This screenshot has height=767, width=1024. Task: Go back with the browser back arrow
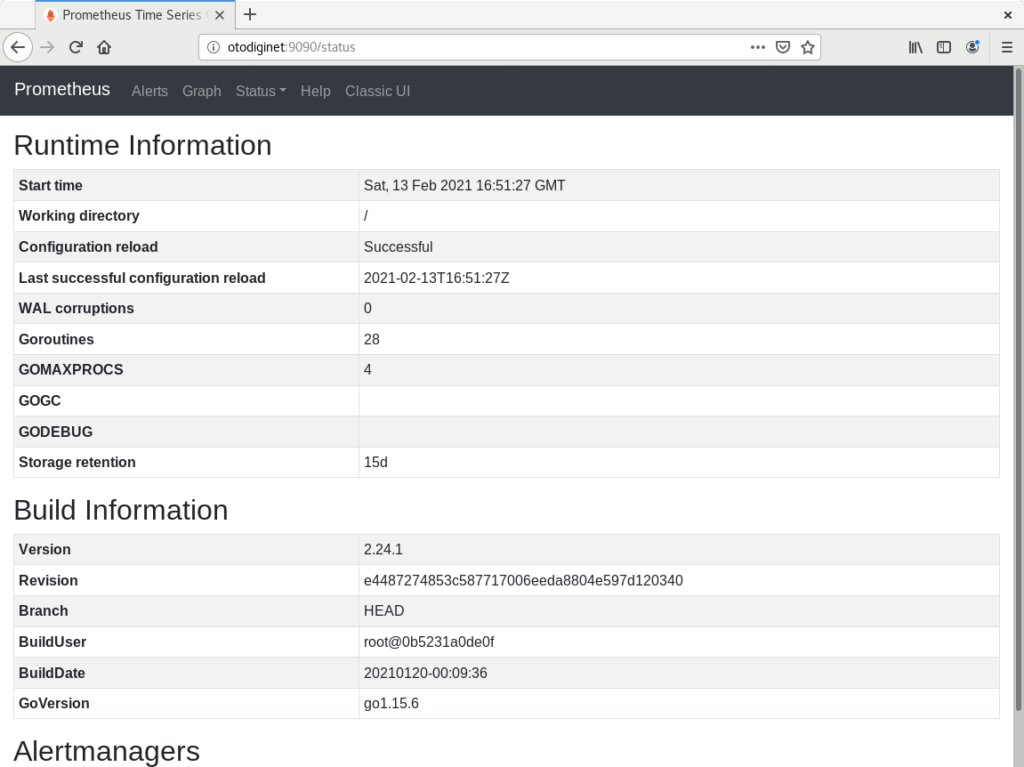coord(18,47)
